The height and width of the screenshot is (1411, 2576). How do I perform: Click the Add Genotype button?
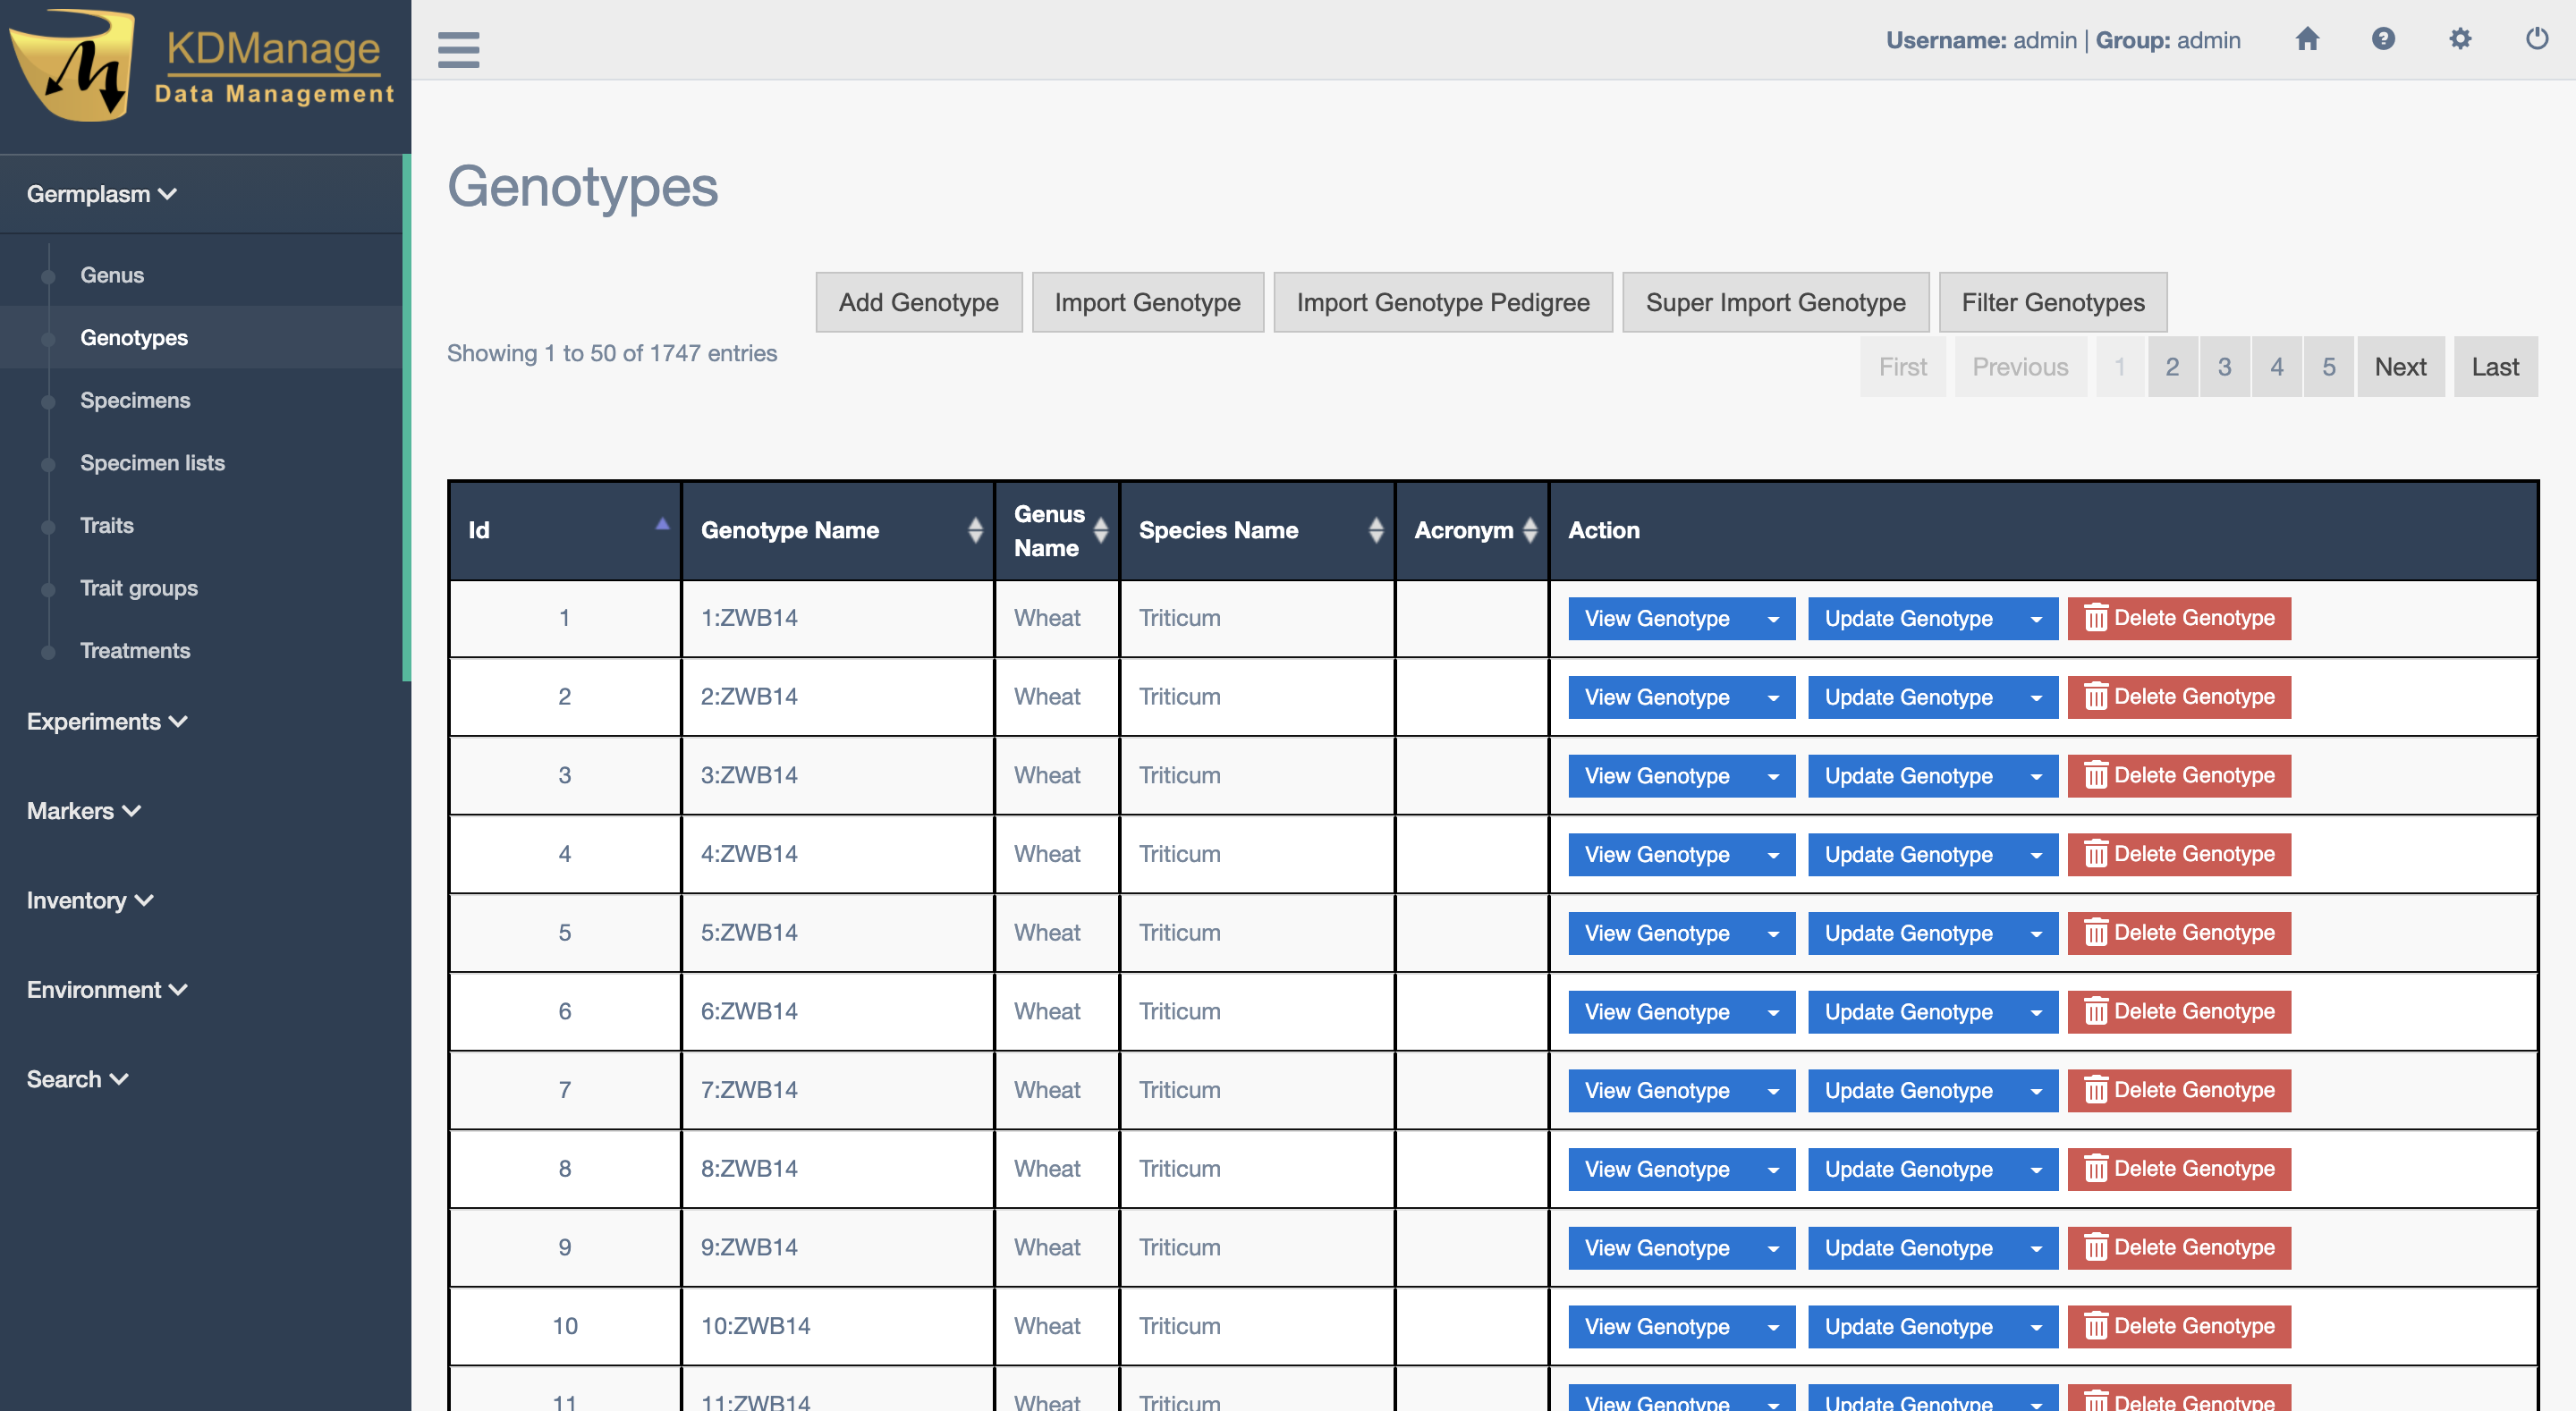pyautogui.click(x=918, y=302)
